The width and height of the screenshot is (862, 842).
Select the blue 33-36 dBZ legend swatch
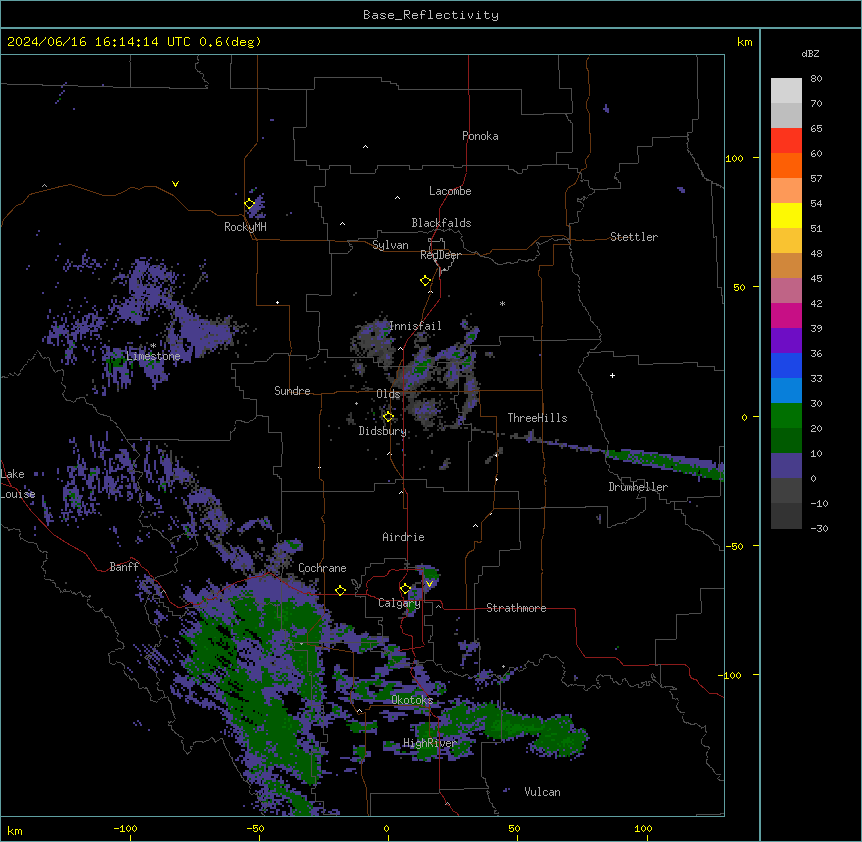(x=786, y=365)
